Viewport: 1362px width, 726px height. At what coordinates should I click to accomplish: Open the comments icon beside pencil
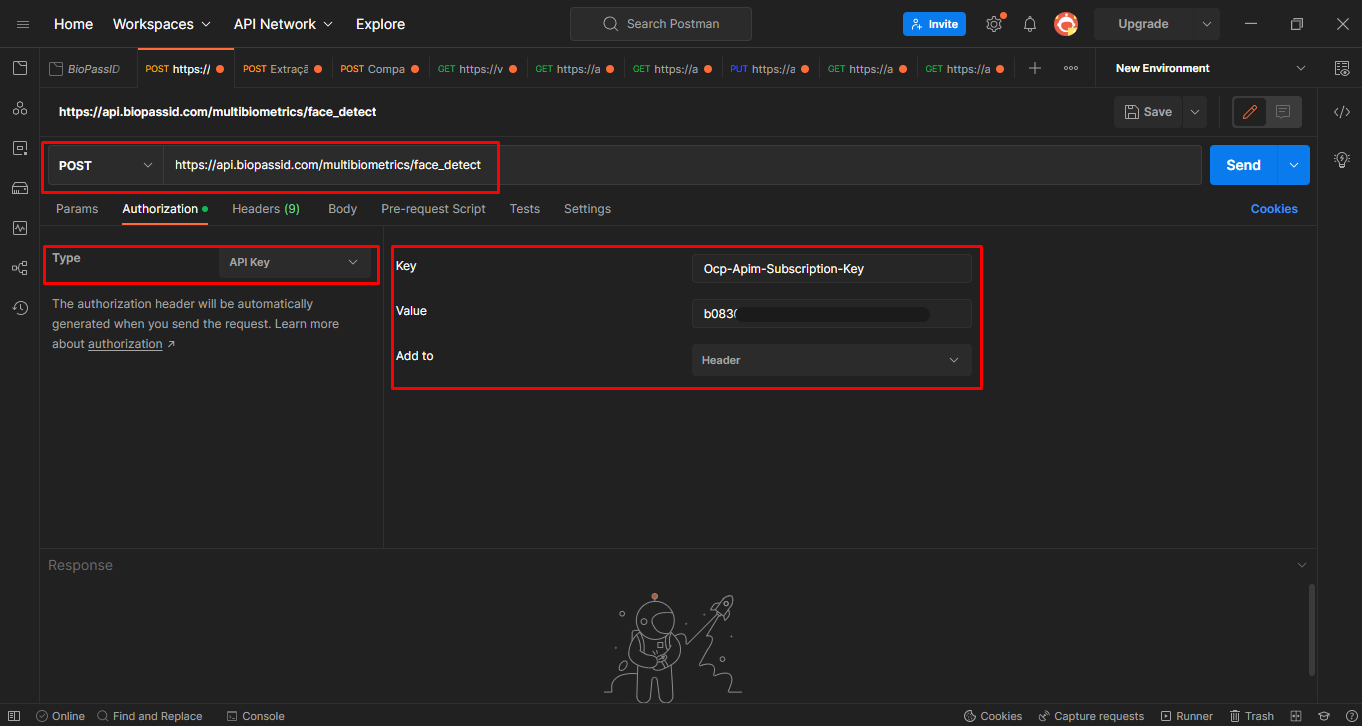pos(1283,112)
